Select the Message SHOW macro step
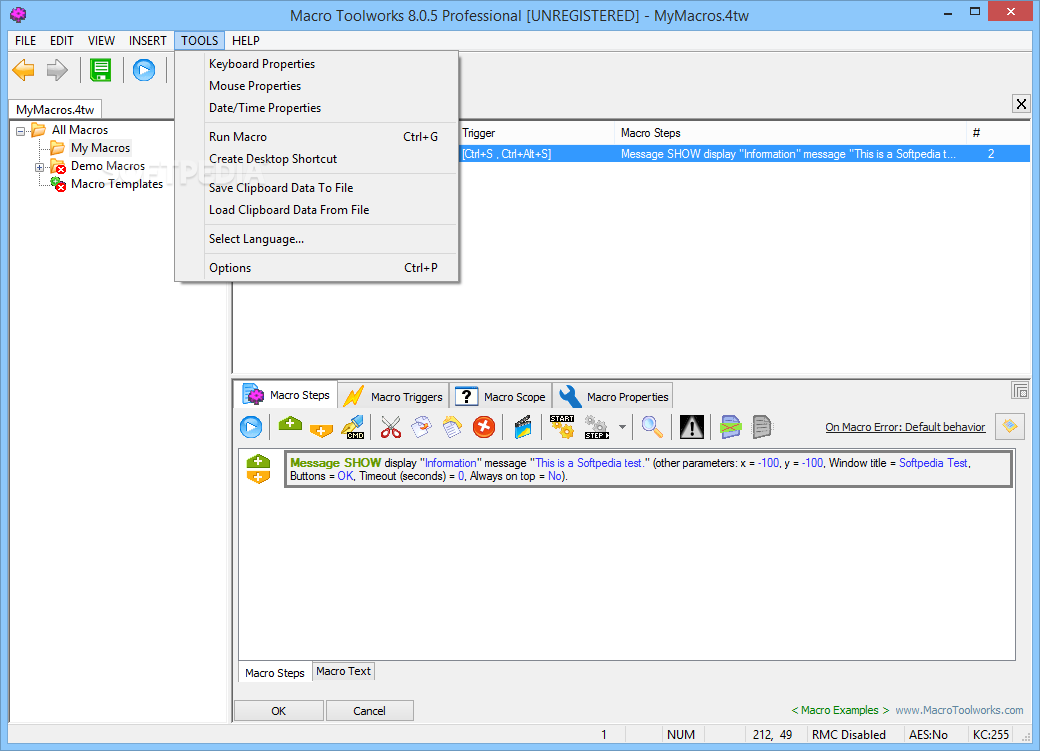This screenshot has width=1040, height=751. coord(648,469)
